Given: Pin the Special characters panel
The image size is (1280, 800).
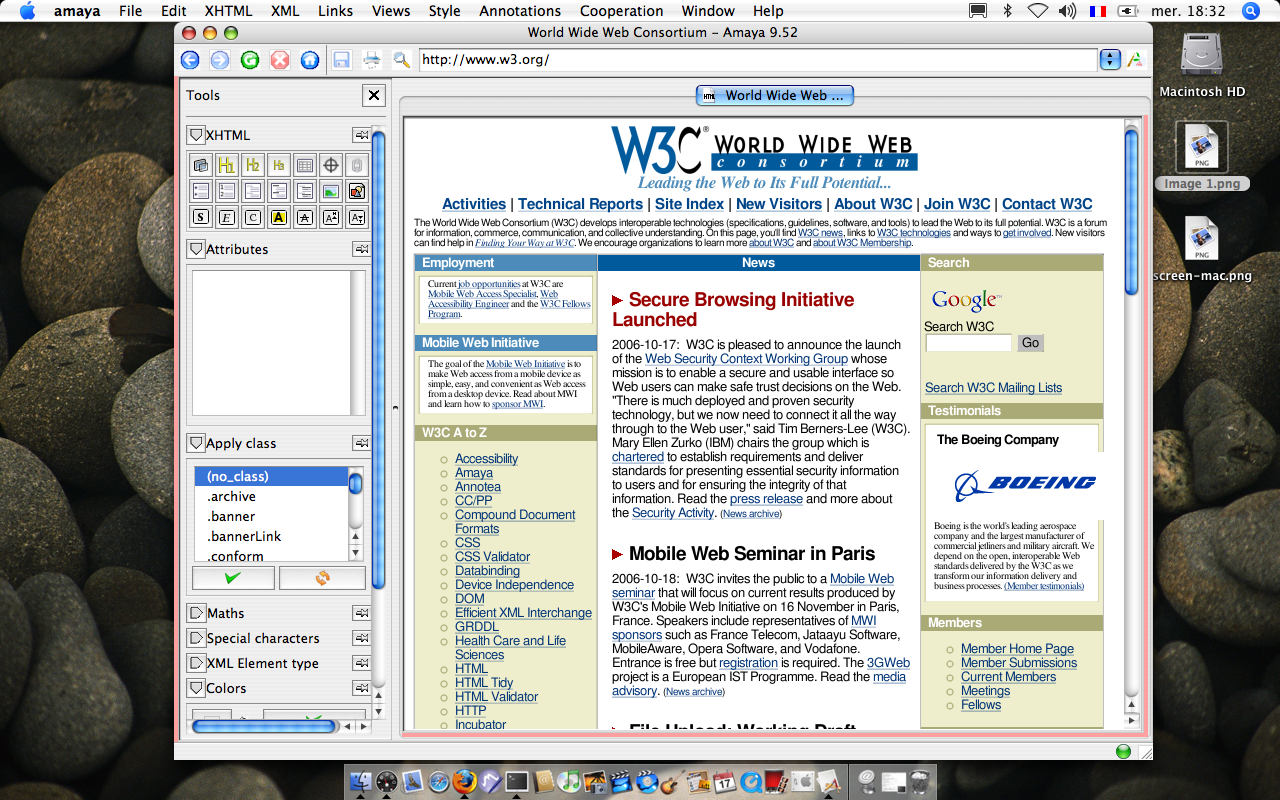Looking at the screenshot, I should tap(360, 638).
